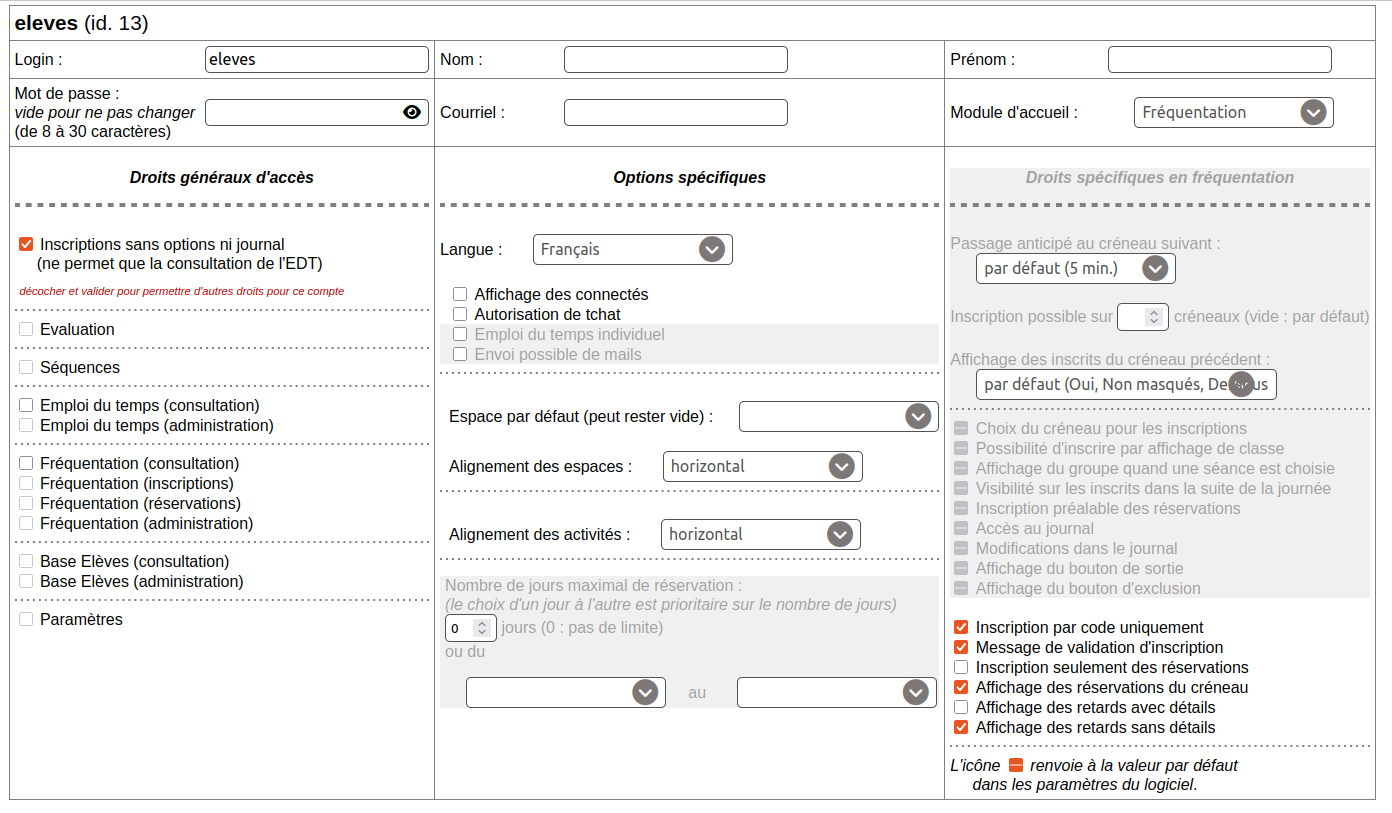
Task: Click the red 'décocher et valider' note
Action: click(x=182, y=292)
